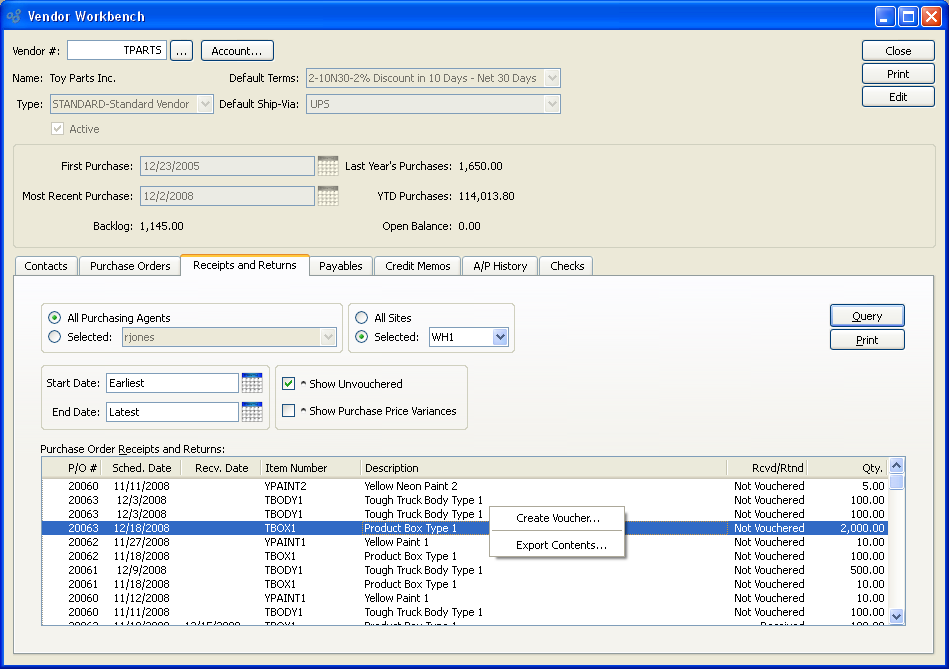This screenshot has width=949, height=669.
Task: Enable Show Purchase Price Variances
Action: [289, 411]
